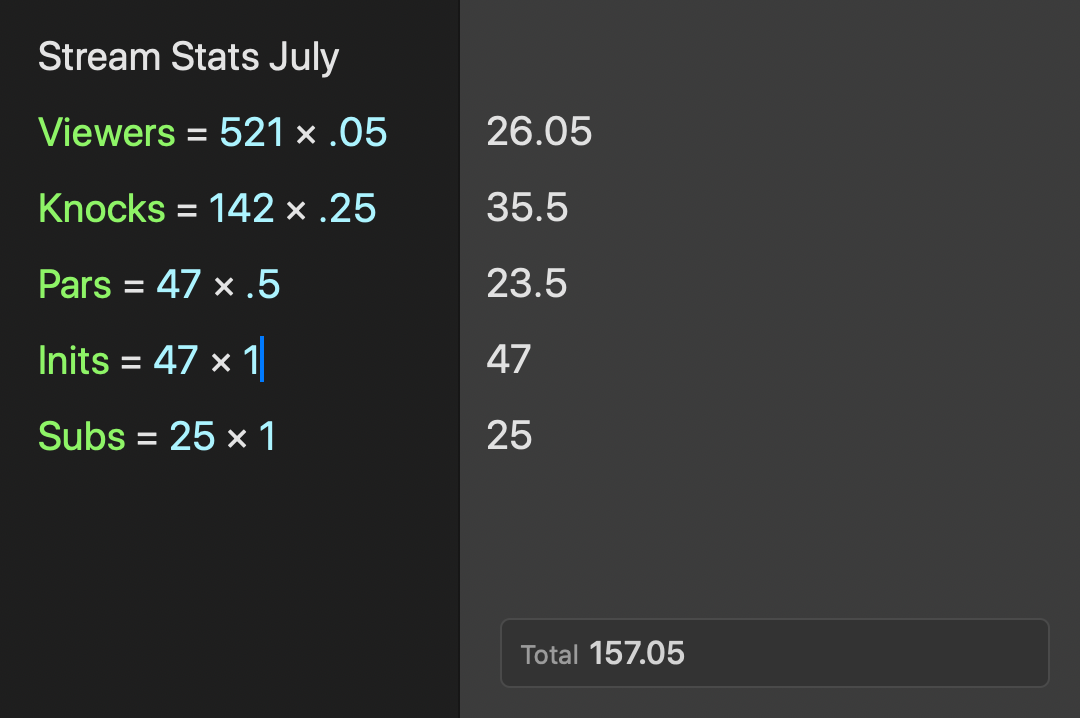This screenshot has height=718, width=1080.
Task: Click the Stream Stats July title line
Action: [188, 57]
